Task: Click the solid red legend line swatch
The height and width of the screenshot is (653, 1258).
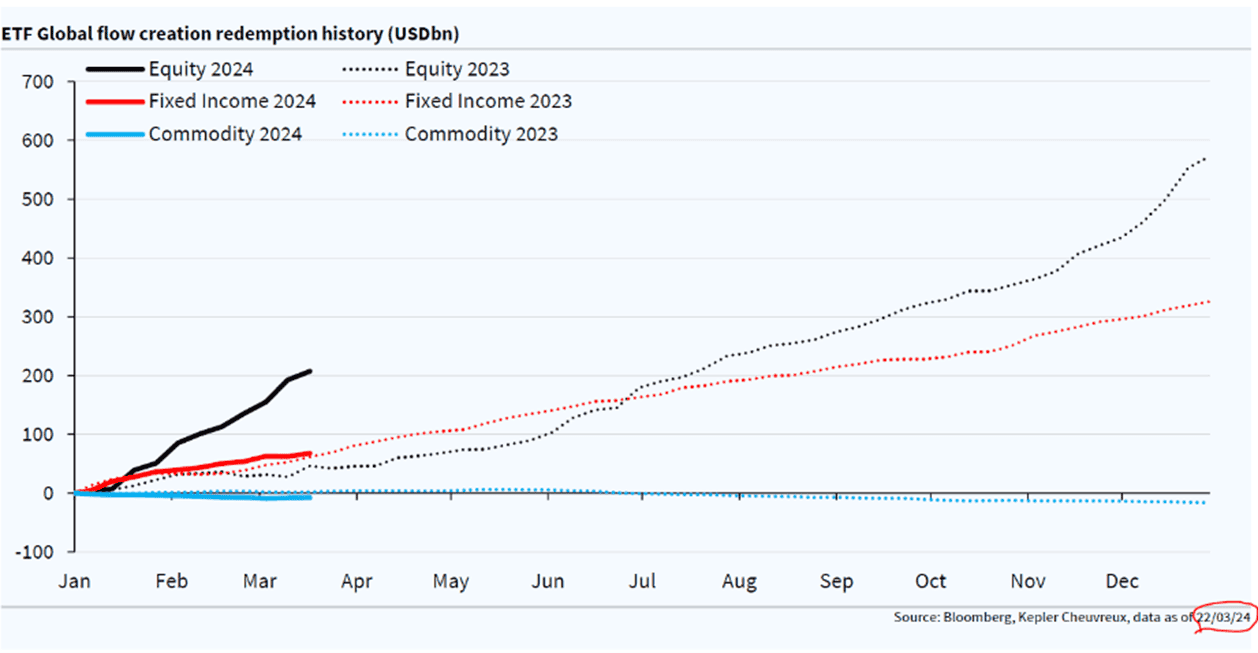Action: (x=114, y=101)
